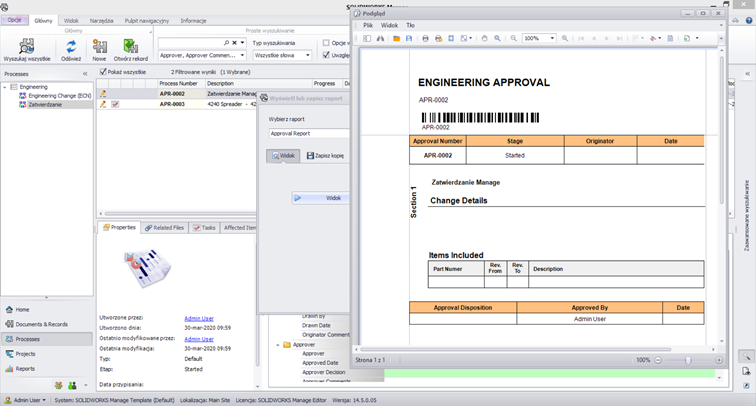
Task: Collapse the Processes panel chevron
Action: click(85, 74)
